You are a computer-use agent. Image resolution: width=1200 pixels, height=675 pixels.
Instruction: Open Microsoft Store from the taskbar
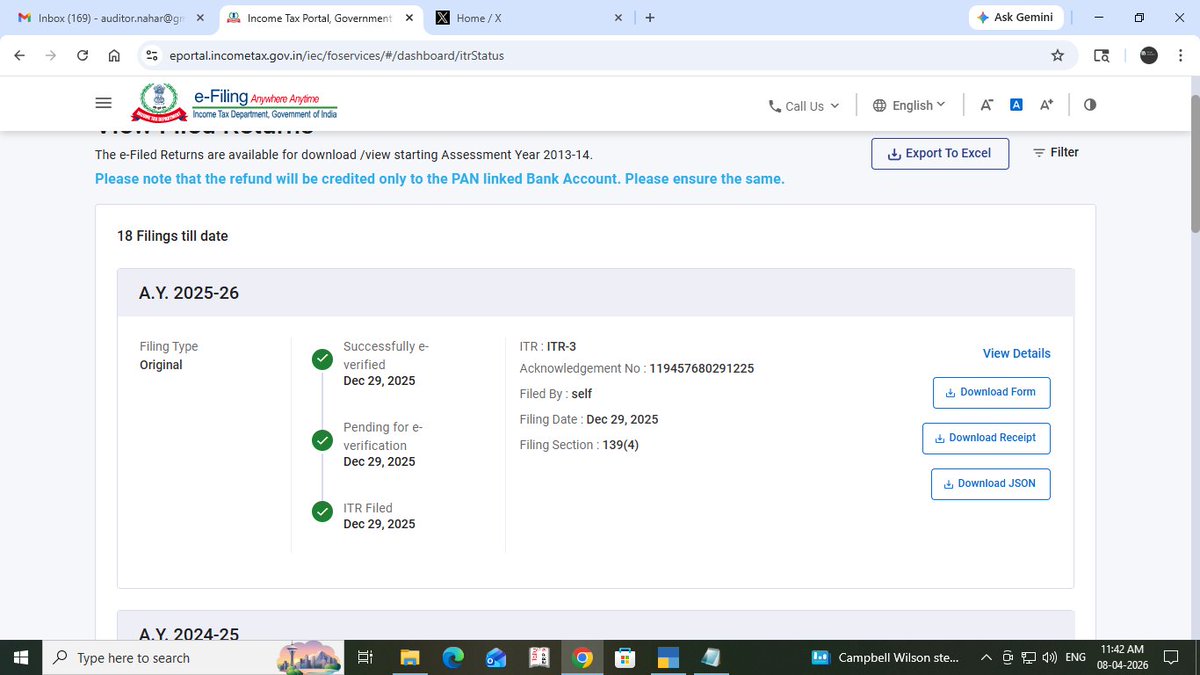pos(626,658)
